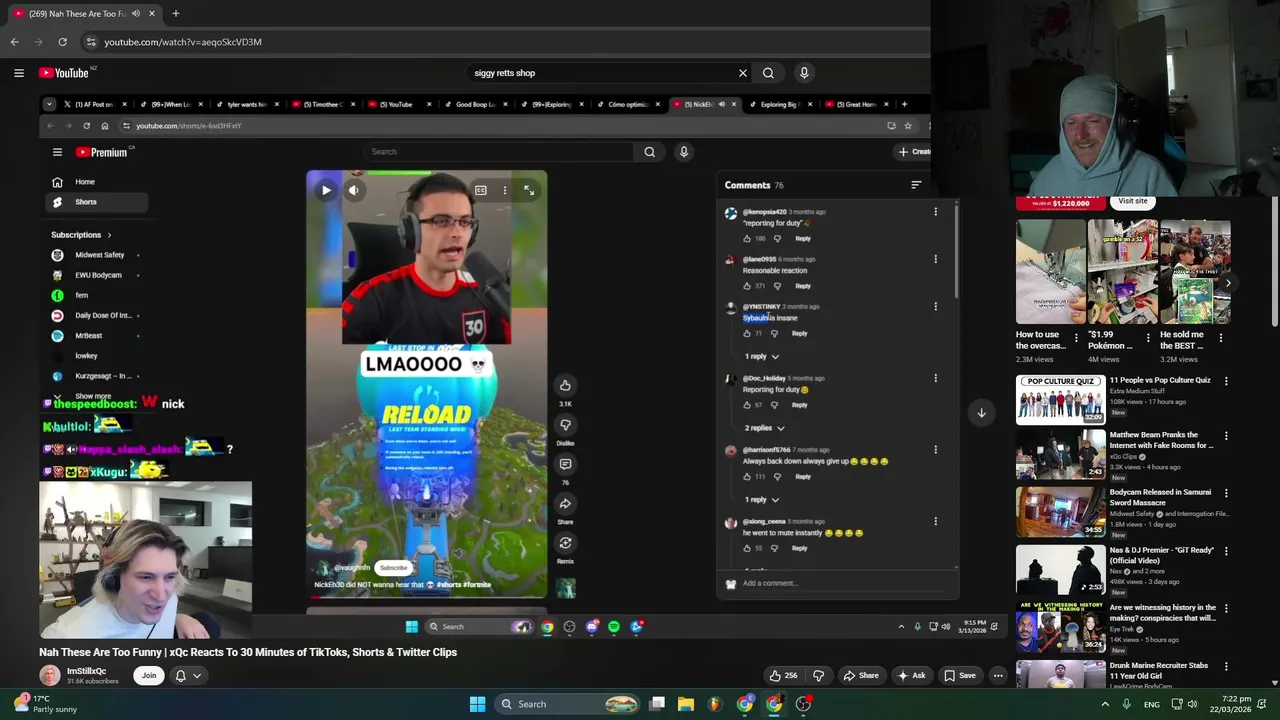1280x720 pixels.
Task: Open 'Drunk Marine Recruiter Stabs' video link
Action: pyautogui.click(x=1159, y=670)
